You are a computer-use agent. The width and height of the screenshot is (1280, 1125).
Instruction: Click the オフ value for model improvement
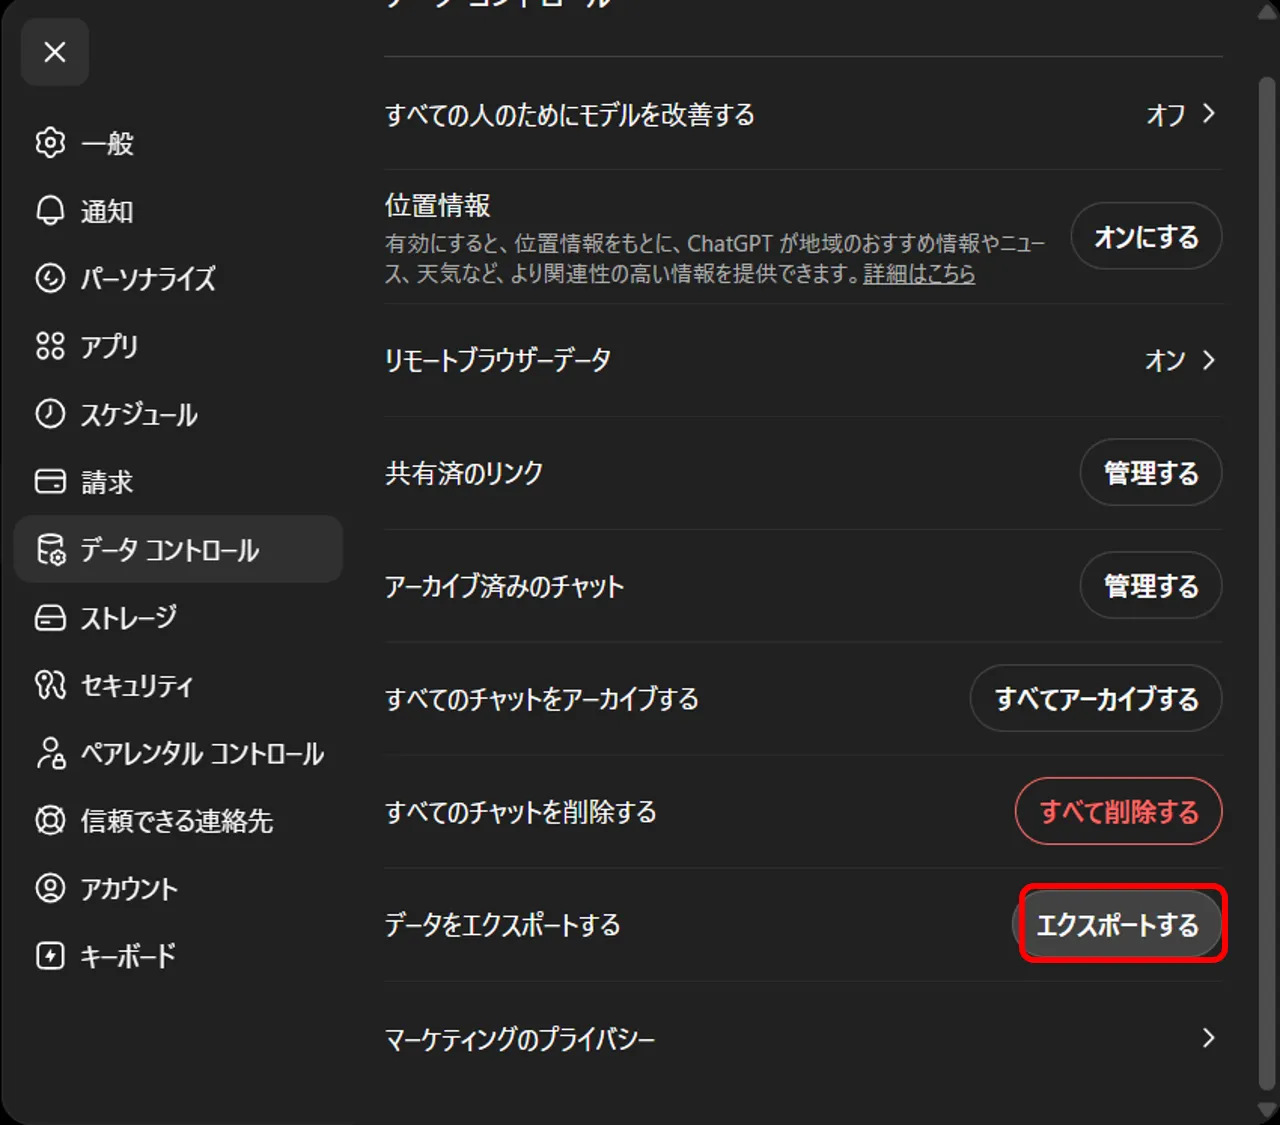[1166, 115]
